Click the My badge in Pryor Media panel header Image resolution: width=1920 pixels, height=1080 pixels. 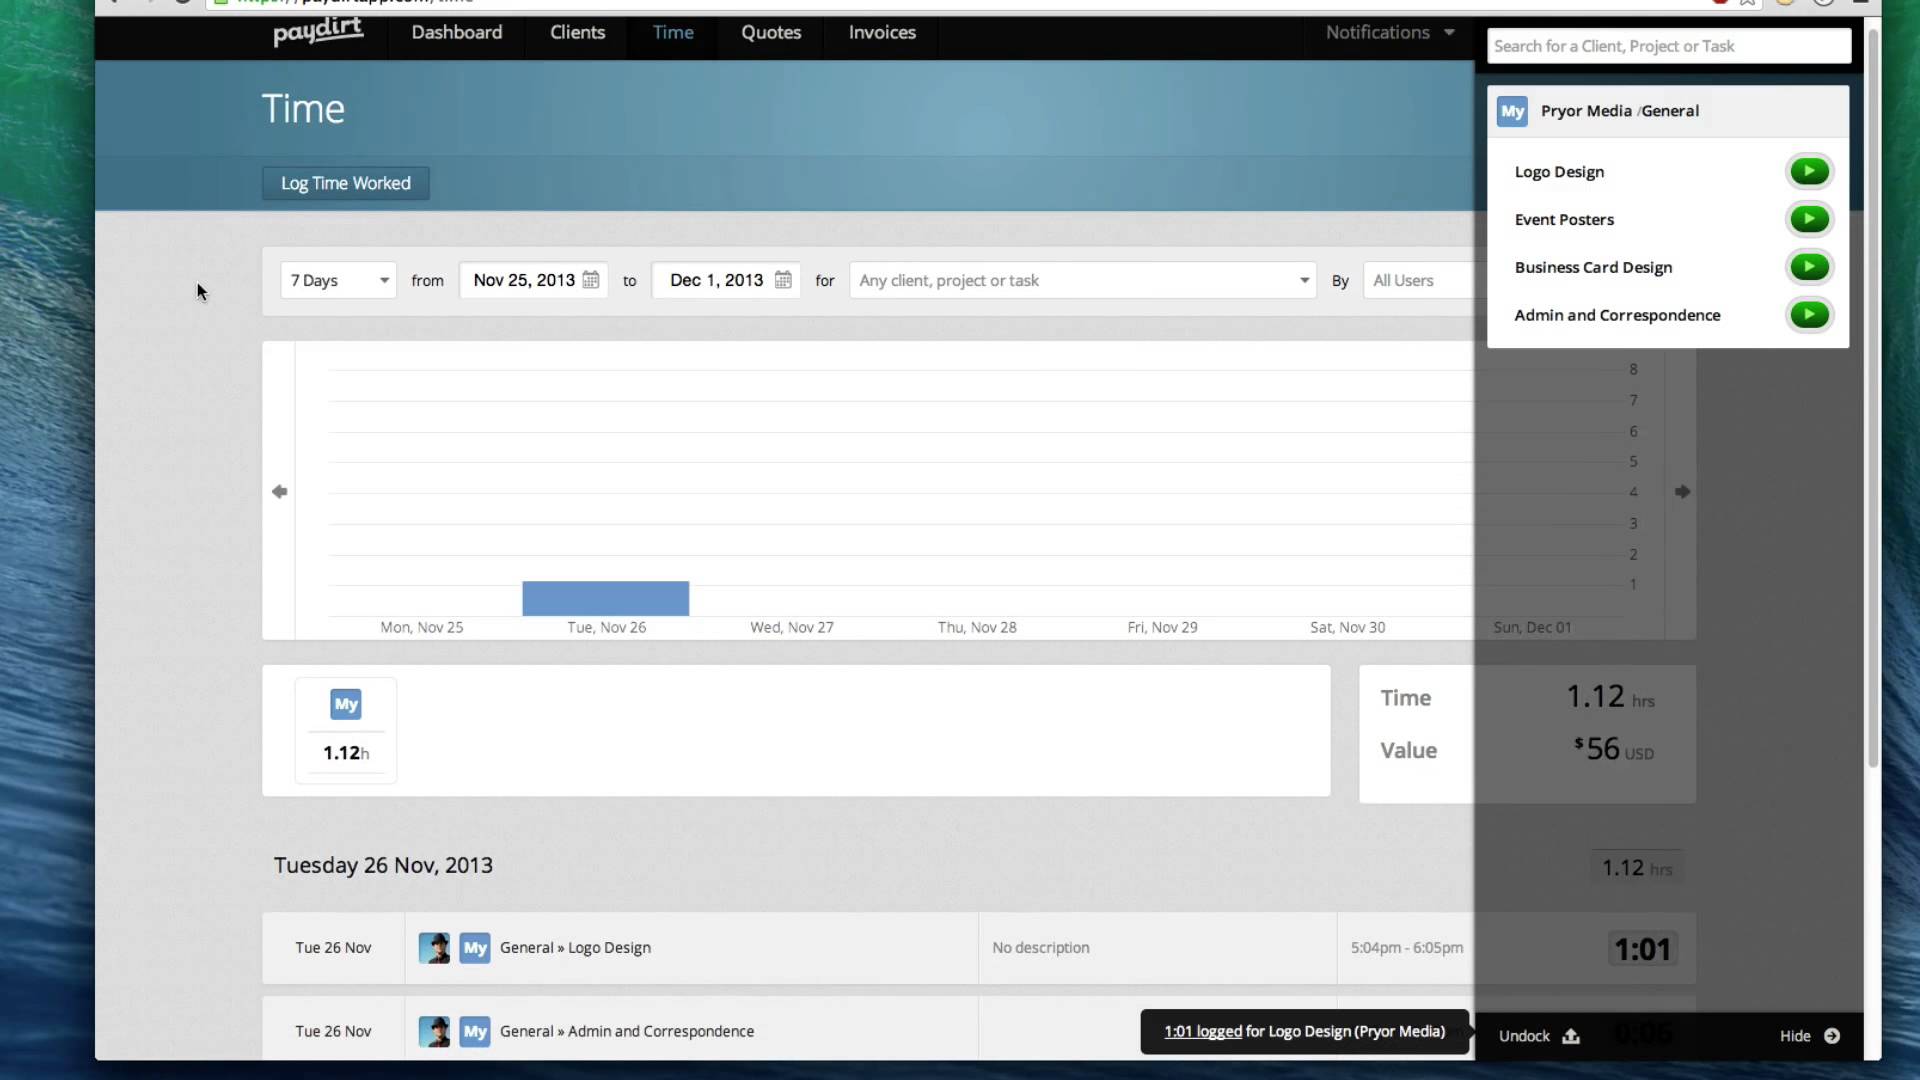[x=1512, y=111]
